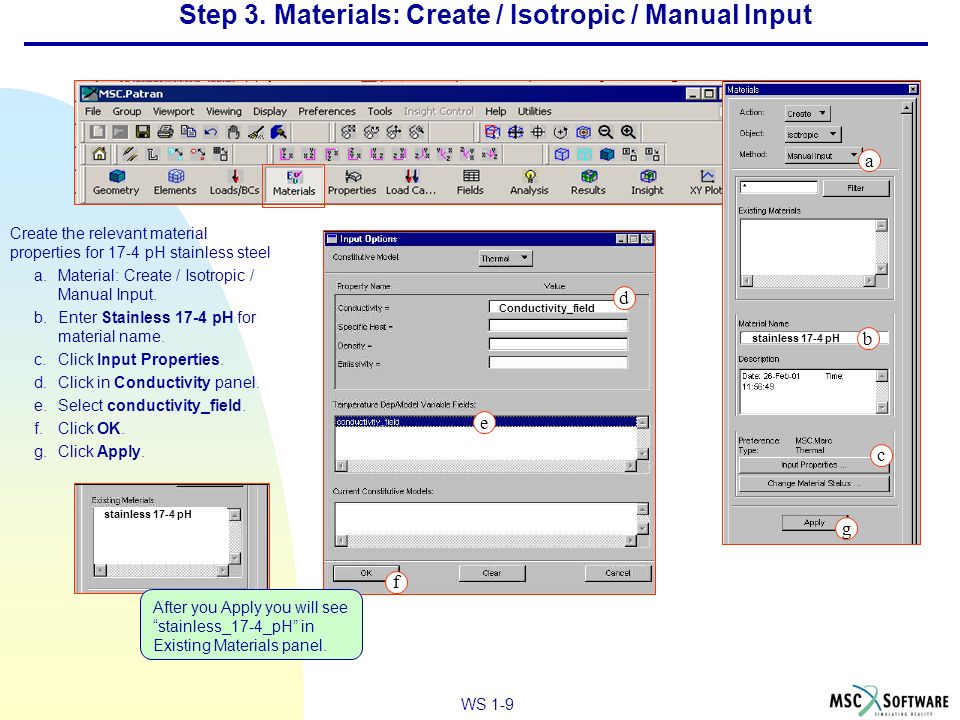Click Cancel in Input Options dialog
960x720 pixels.
(618, 573)
